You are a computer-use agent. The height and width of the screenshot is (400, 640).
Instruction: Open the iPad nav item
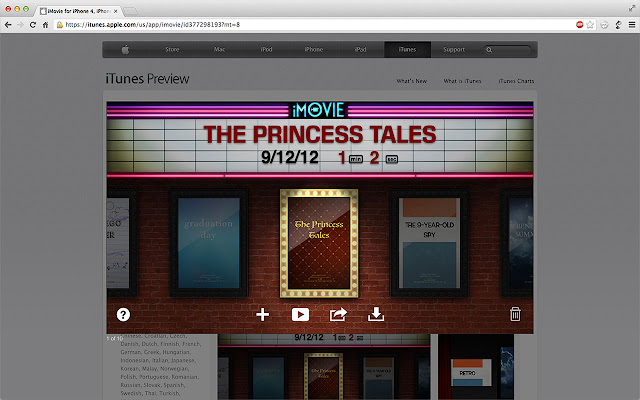point(360,49)
